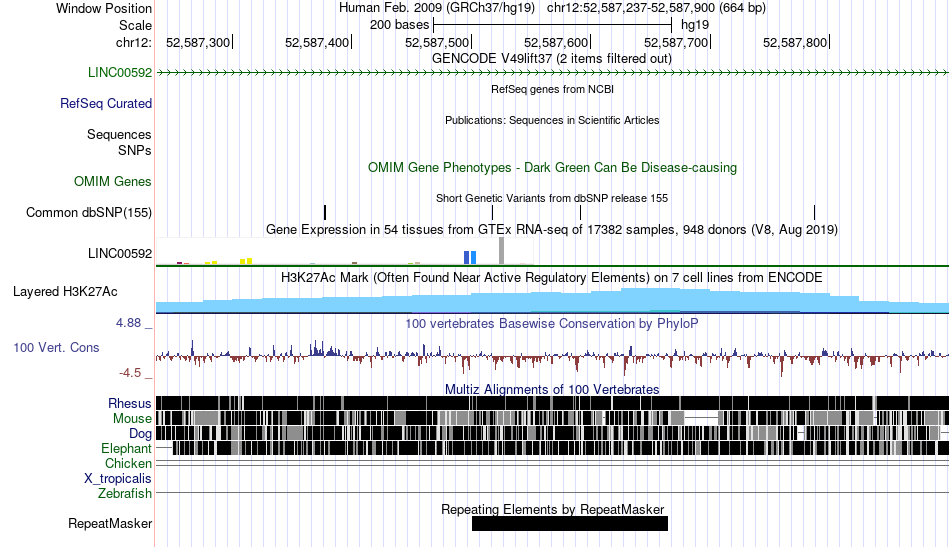Click the RefSeq genes from NCBI title
The height and width of the screenshot is (547, 950).
coord(552,89)
